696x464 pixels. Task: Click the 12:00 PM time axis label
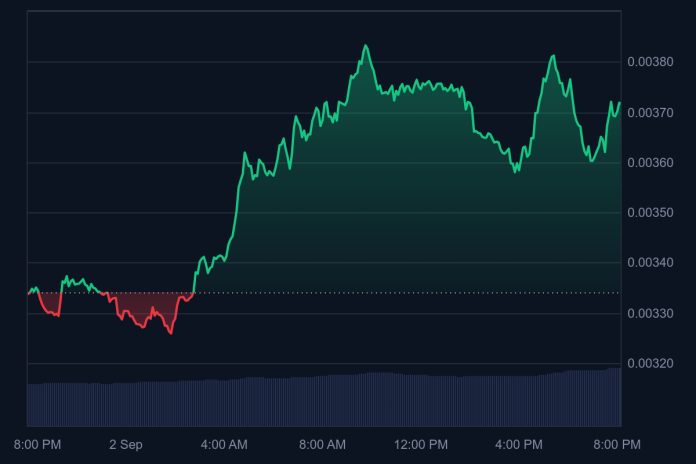421,444
